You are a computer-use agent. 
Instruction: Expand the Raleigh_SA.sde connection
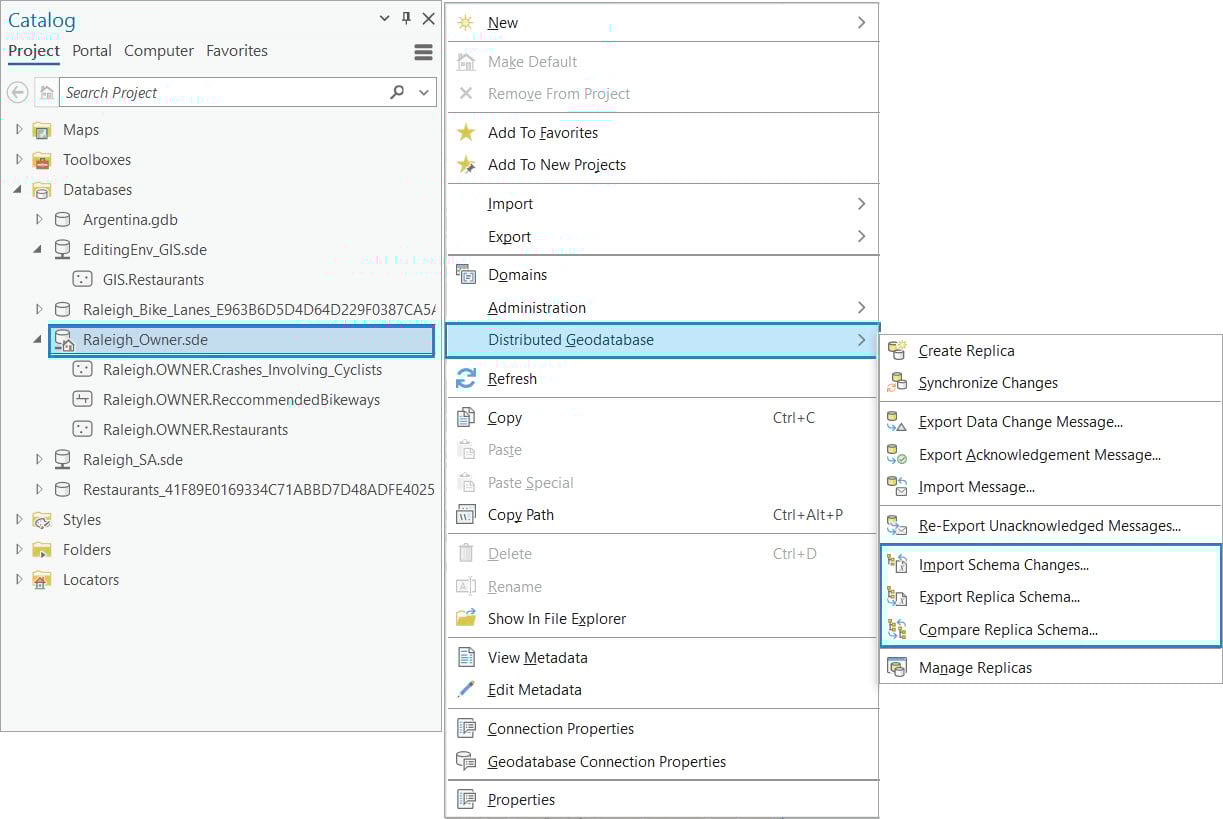click(38, 459)
